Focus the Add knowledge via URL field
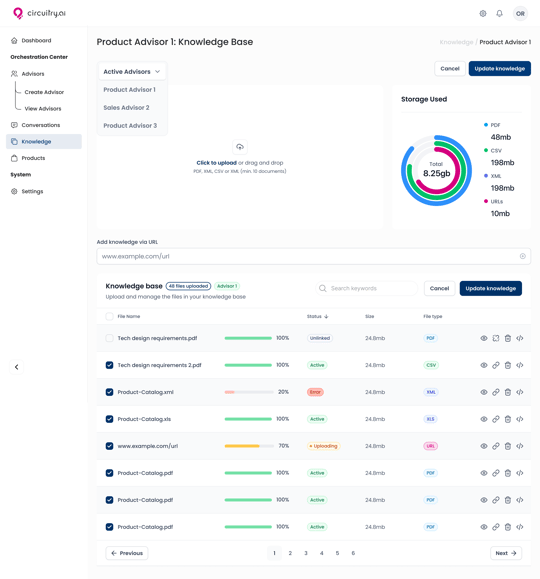 click(314, 256)
